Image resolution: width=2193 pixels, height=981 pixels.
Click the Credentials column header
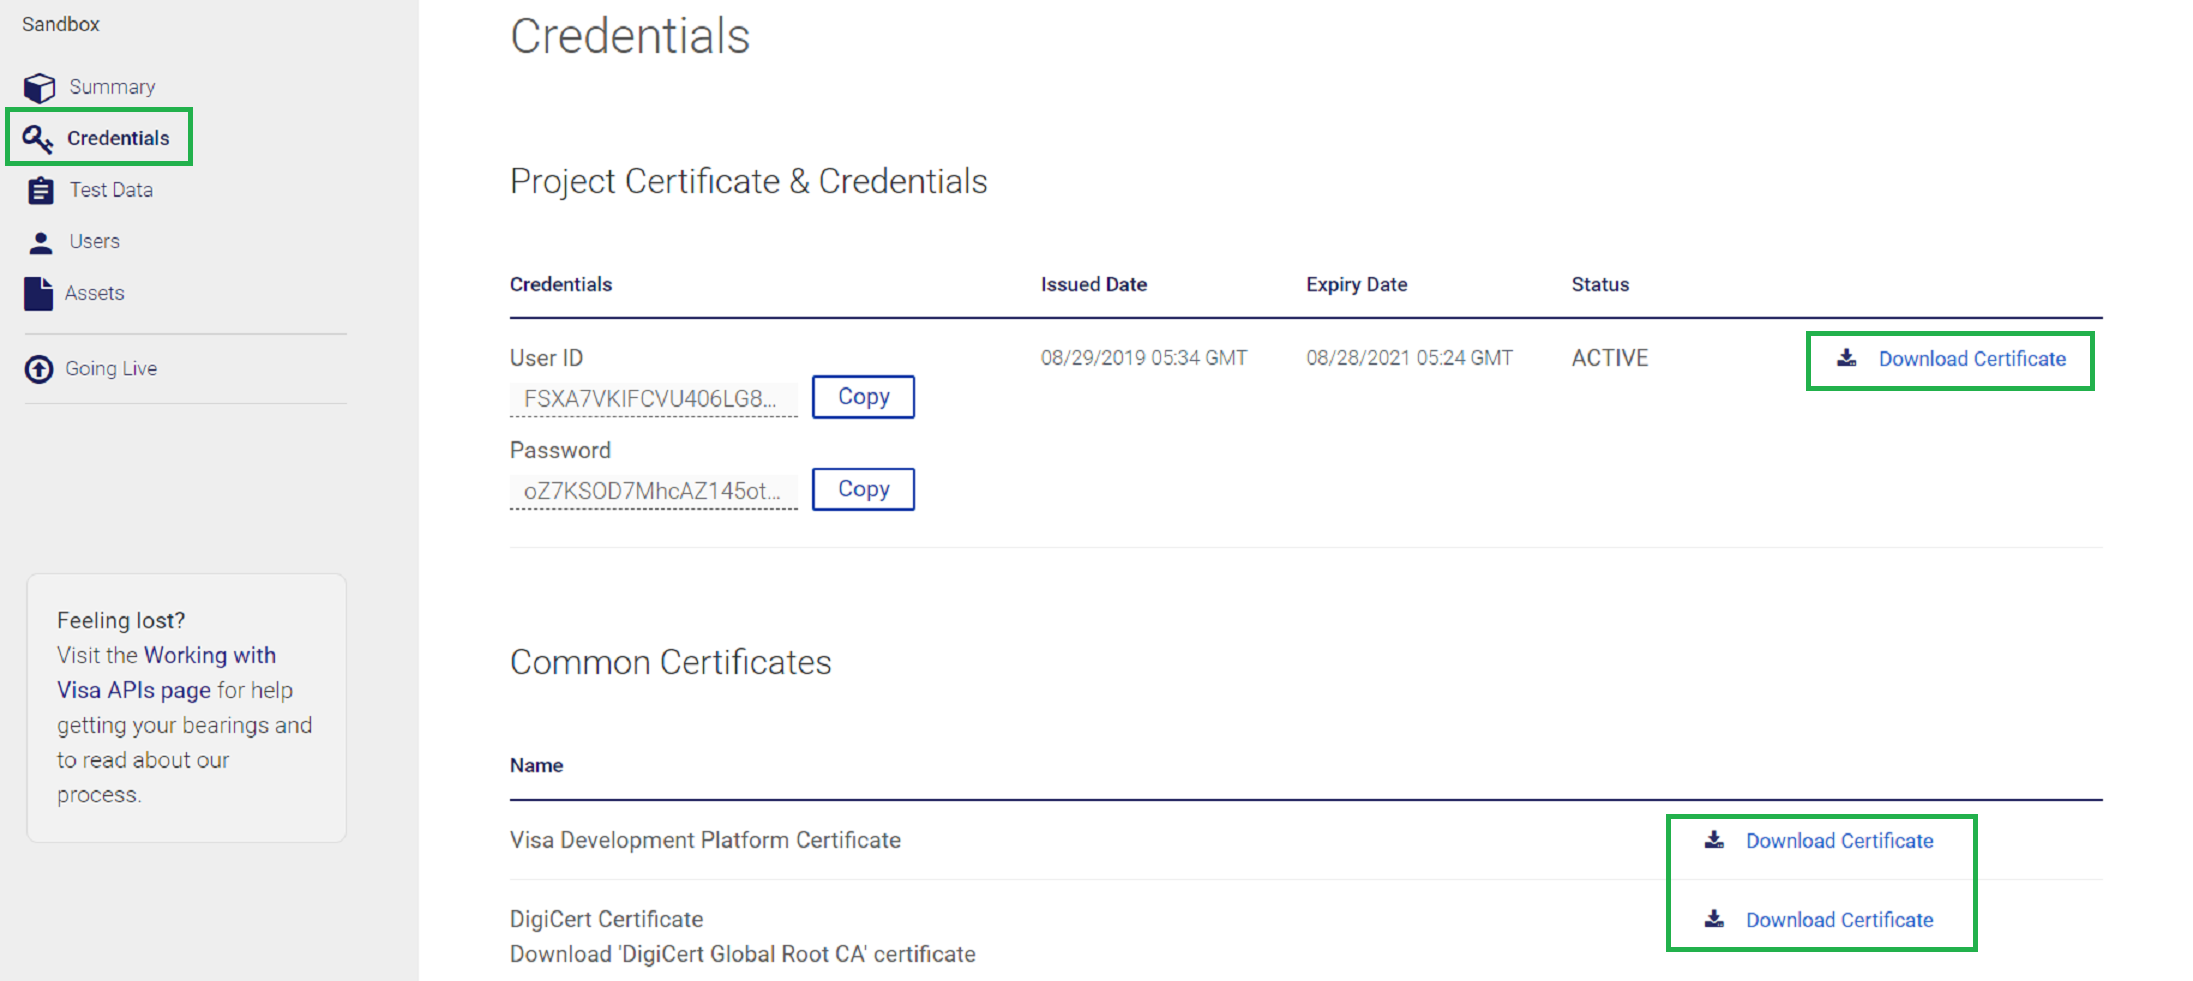coord(561,284)
